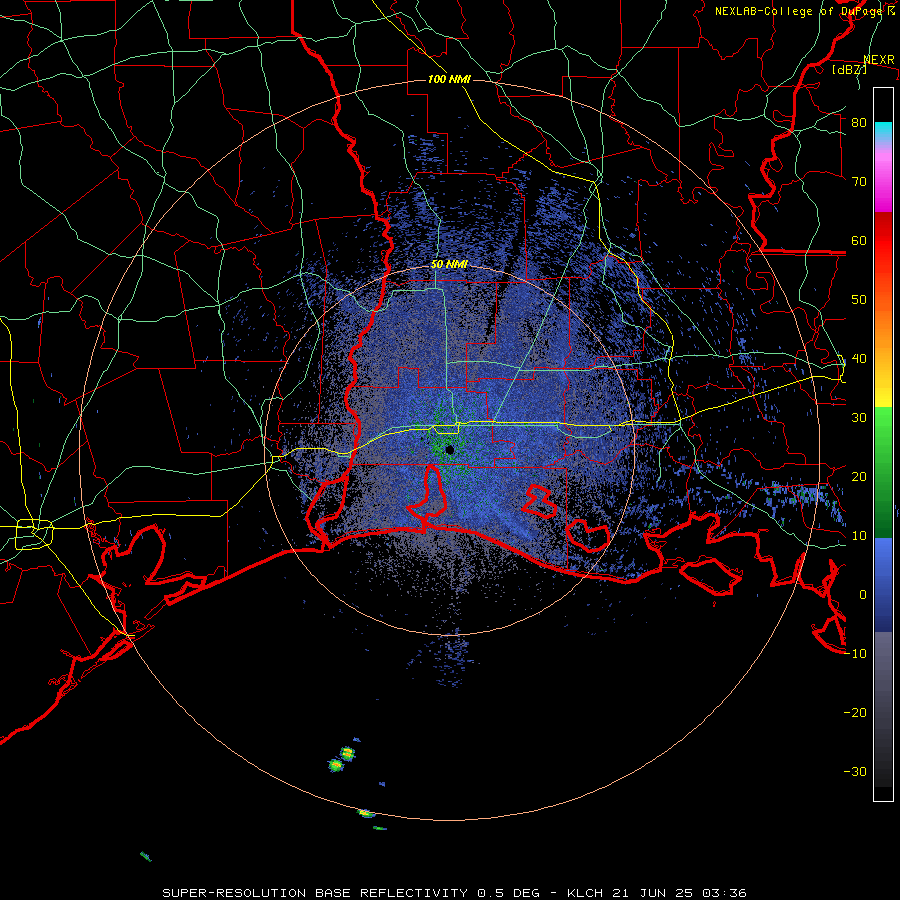Click the Super-Resolution Base Reflectivity caption

point(454,893)
